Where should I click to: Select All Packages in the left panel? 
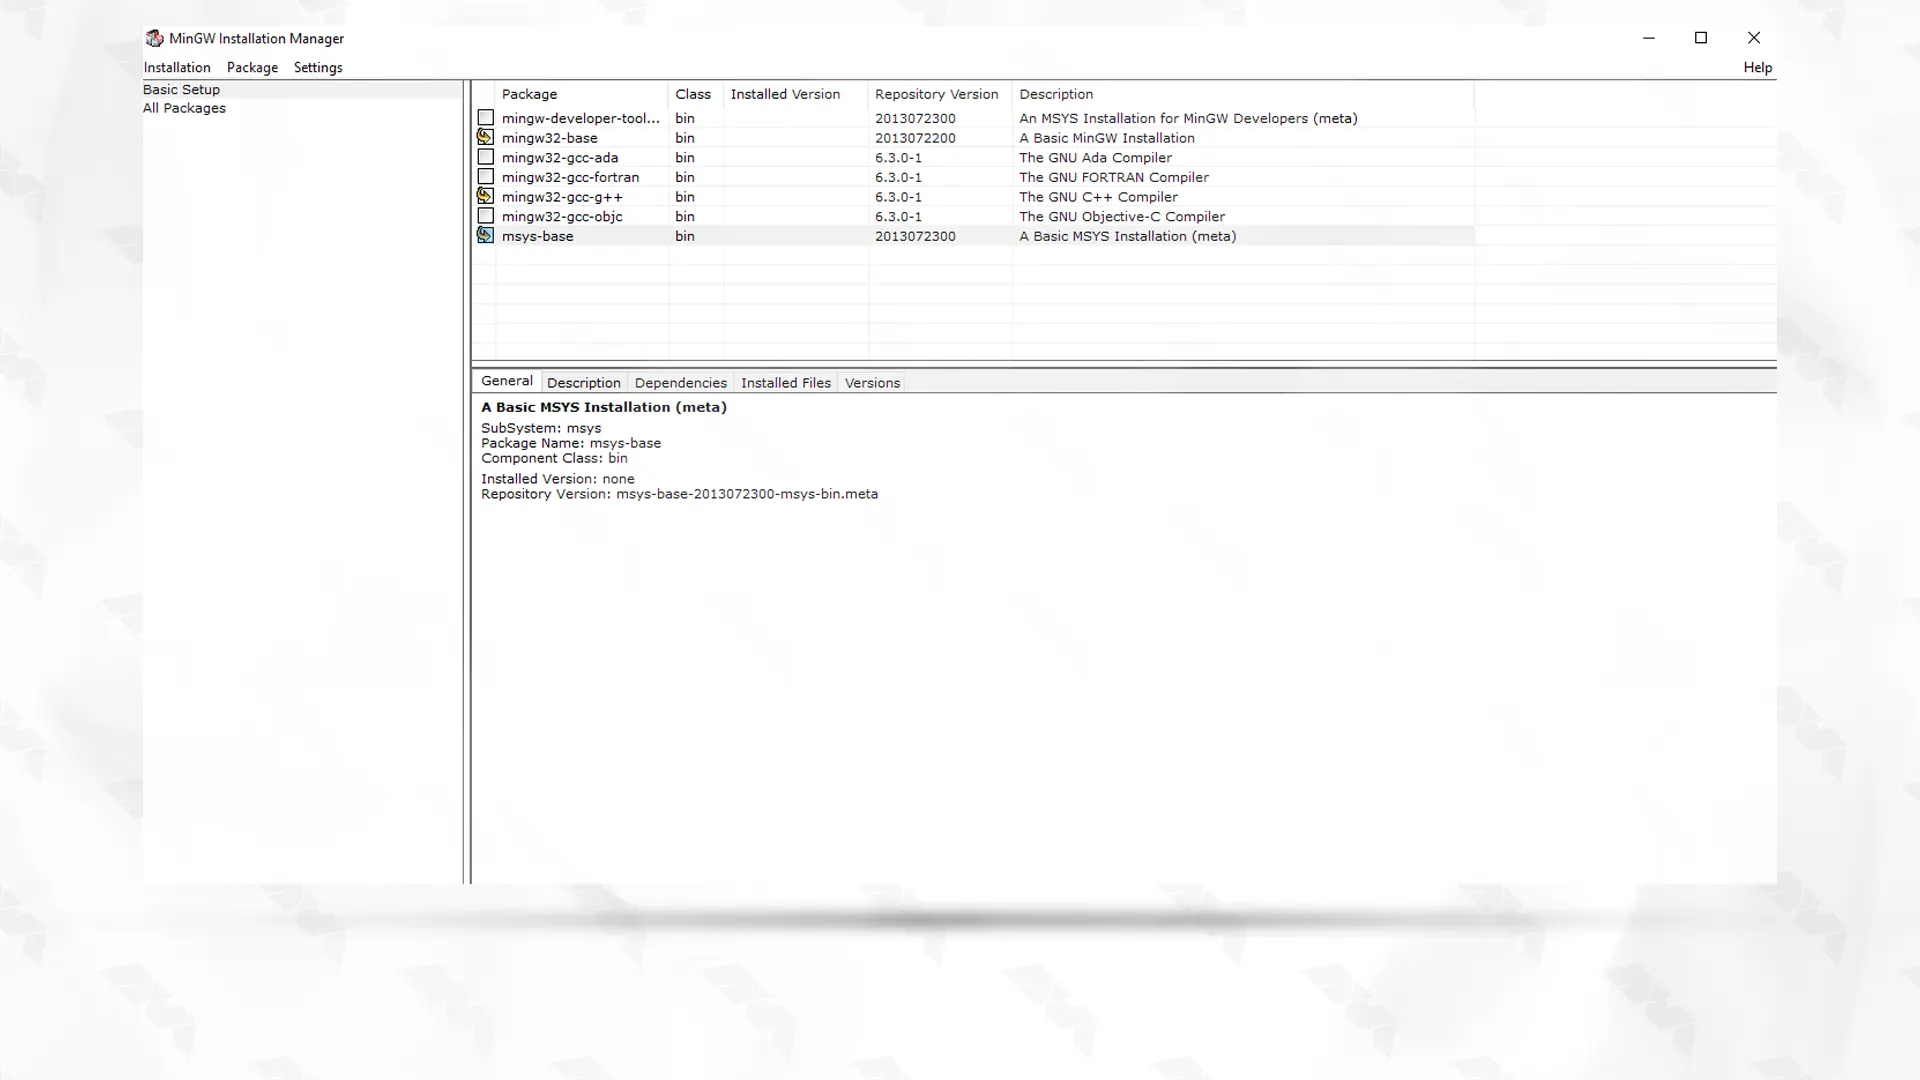(184, 108)
